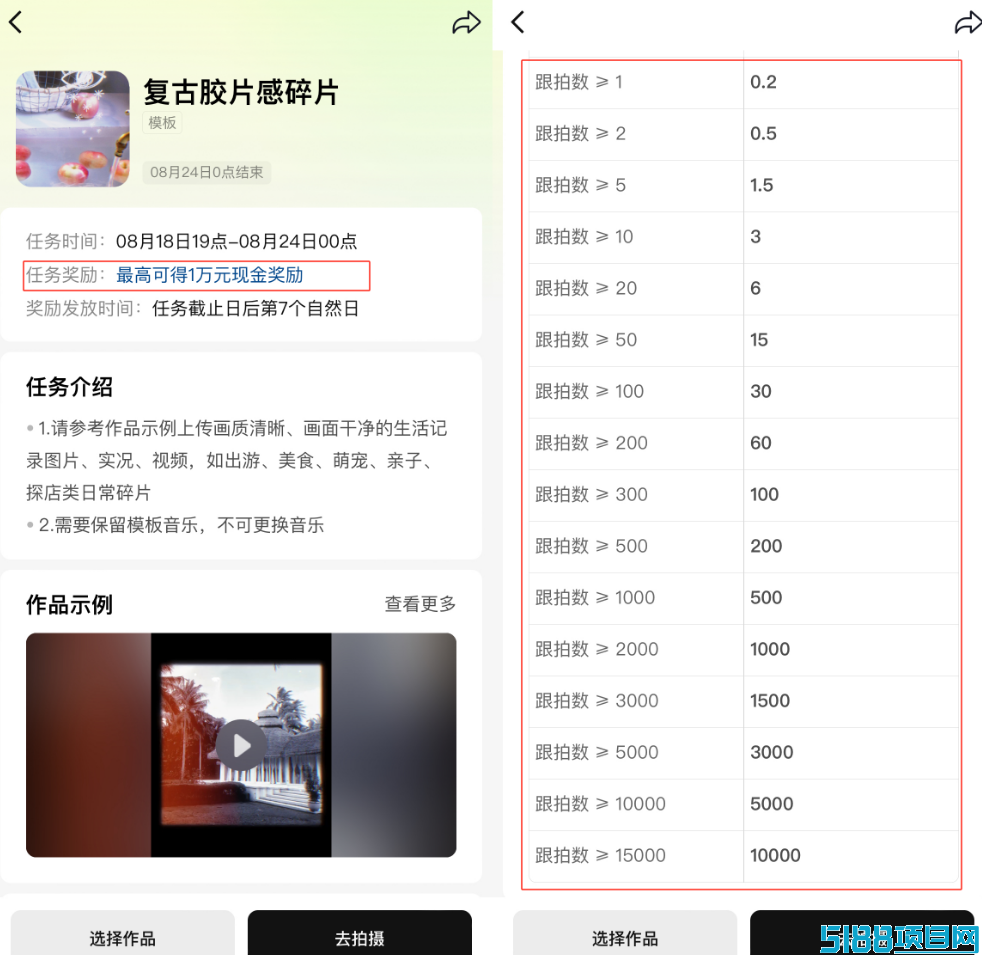Image resolution: width=982 pixels, height=955 pixels.
Task: Tap the share arrow on the right screen
Action: (968, 23)
